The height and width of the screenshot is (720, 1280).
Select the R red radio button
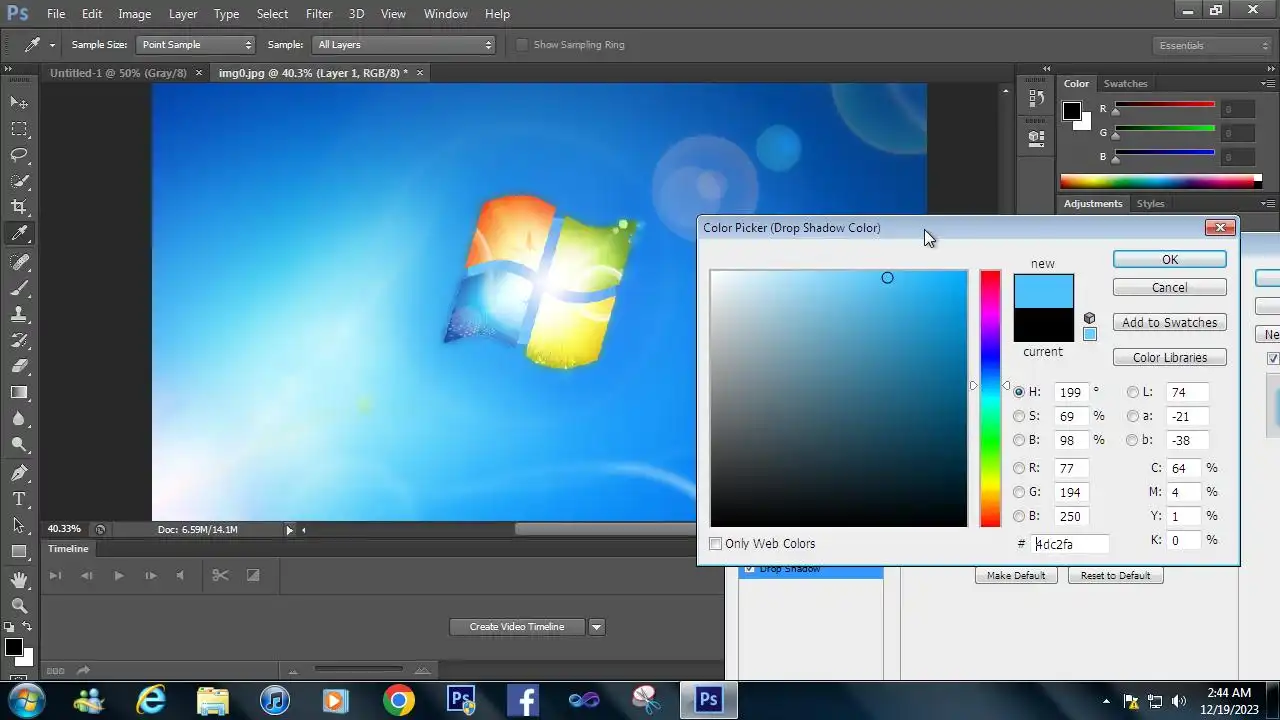(x=1019, y=468)
